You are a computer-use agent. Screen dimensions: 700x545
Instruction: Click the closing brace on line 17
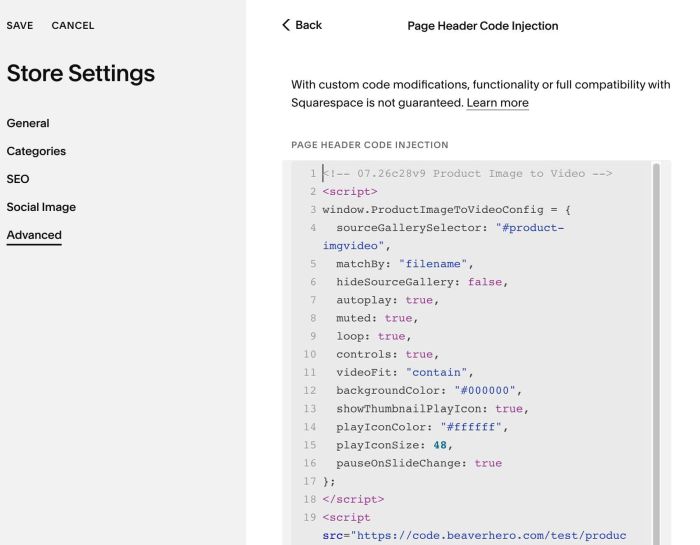pos(326,481)
